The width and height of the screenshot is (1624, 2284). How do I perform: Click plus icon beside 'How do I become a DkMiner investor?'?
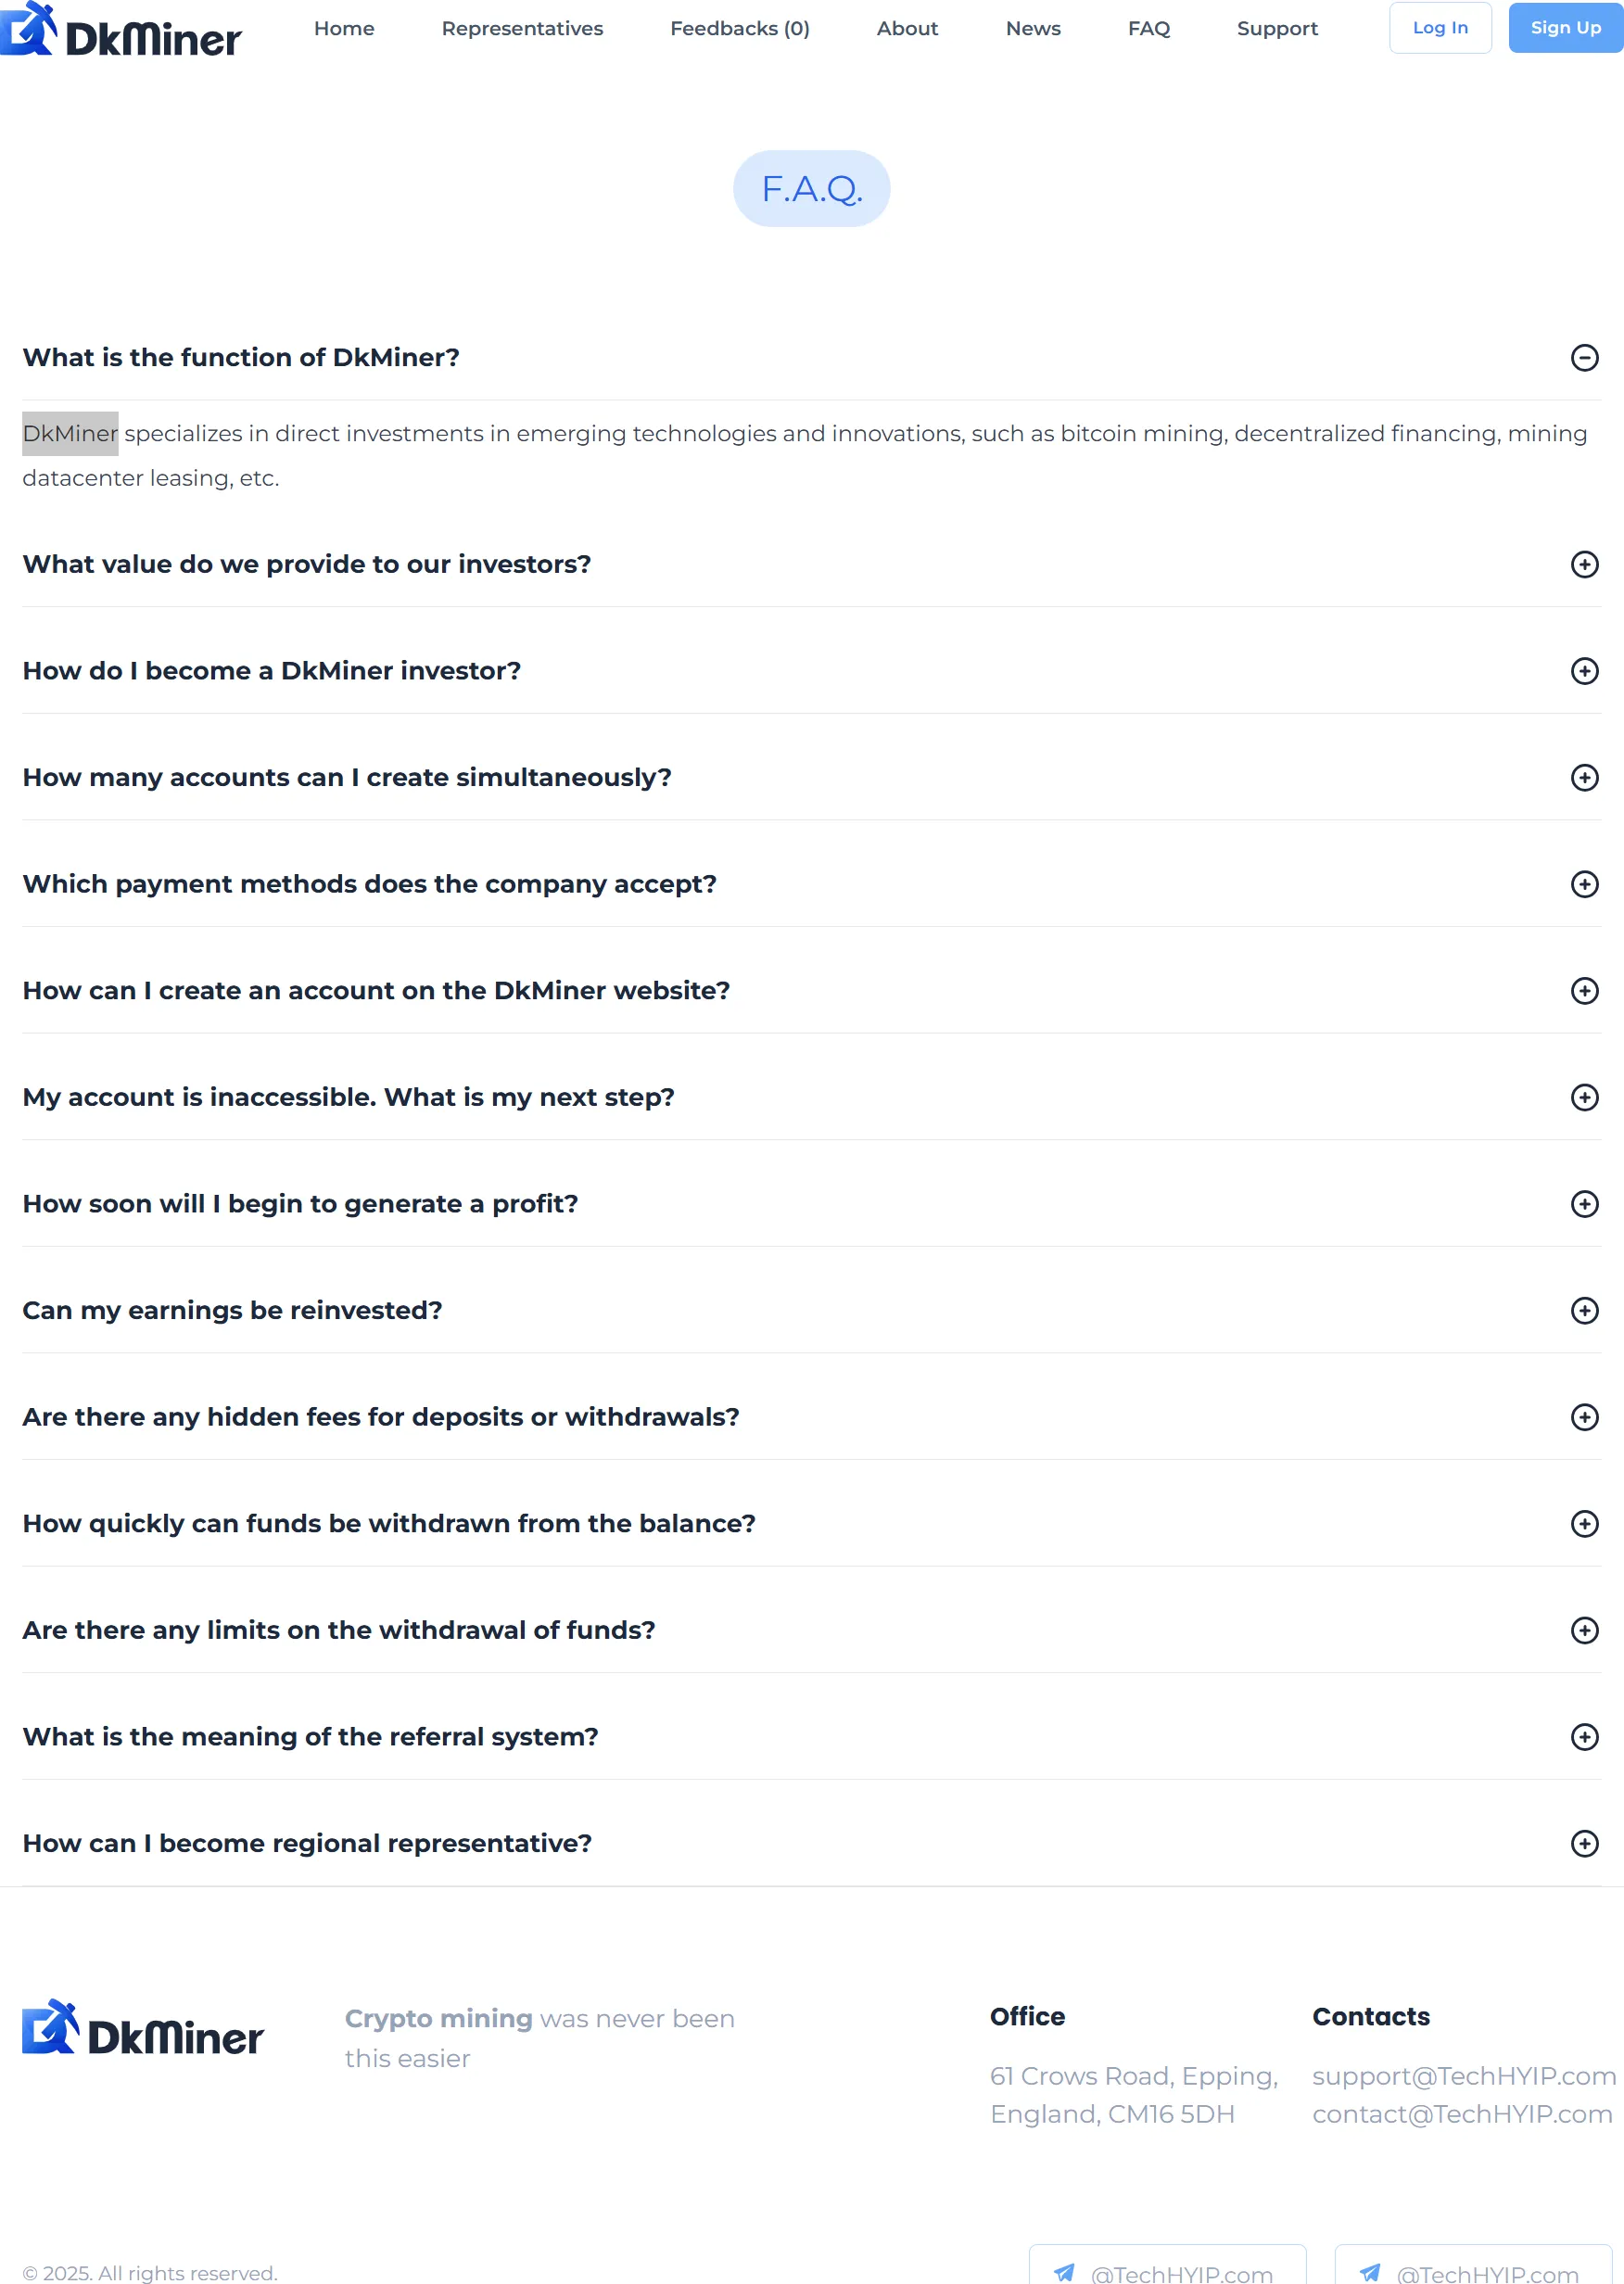click(1584, 671)
